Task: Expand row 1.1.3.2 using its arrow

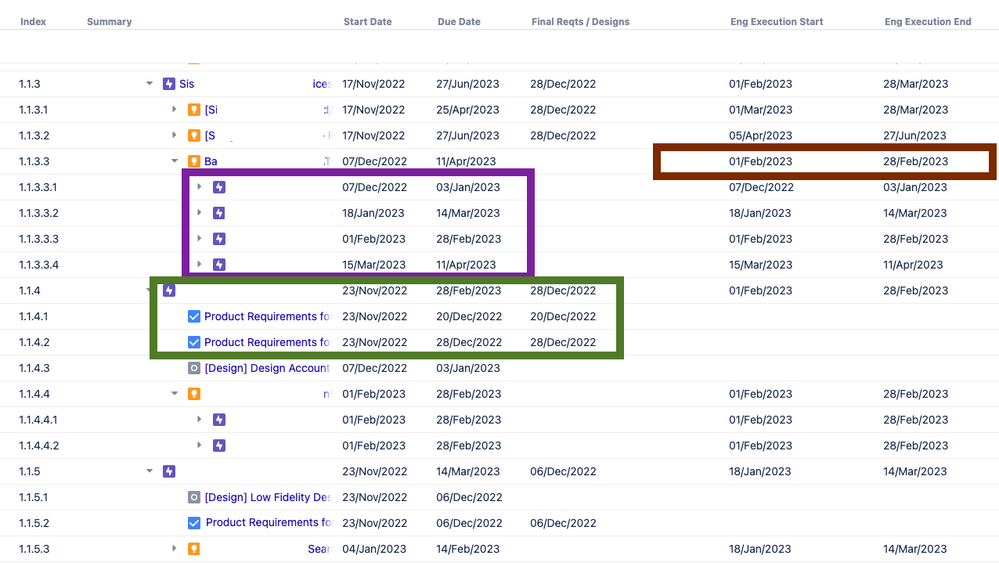Action: coord(174,135)
